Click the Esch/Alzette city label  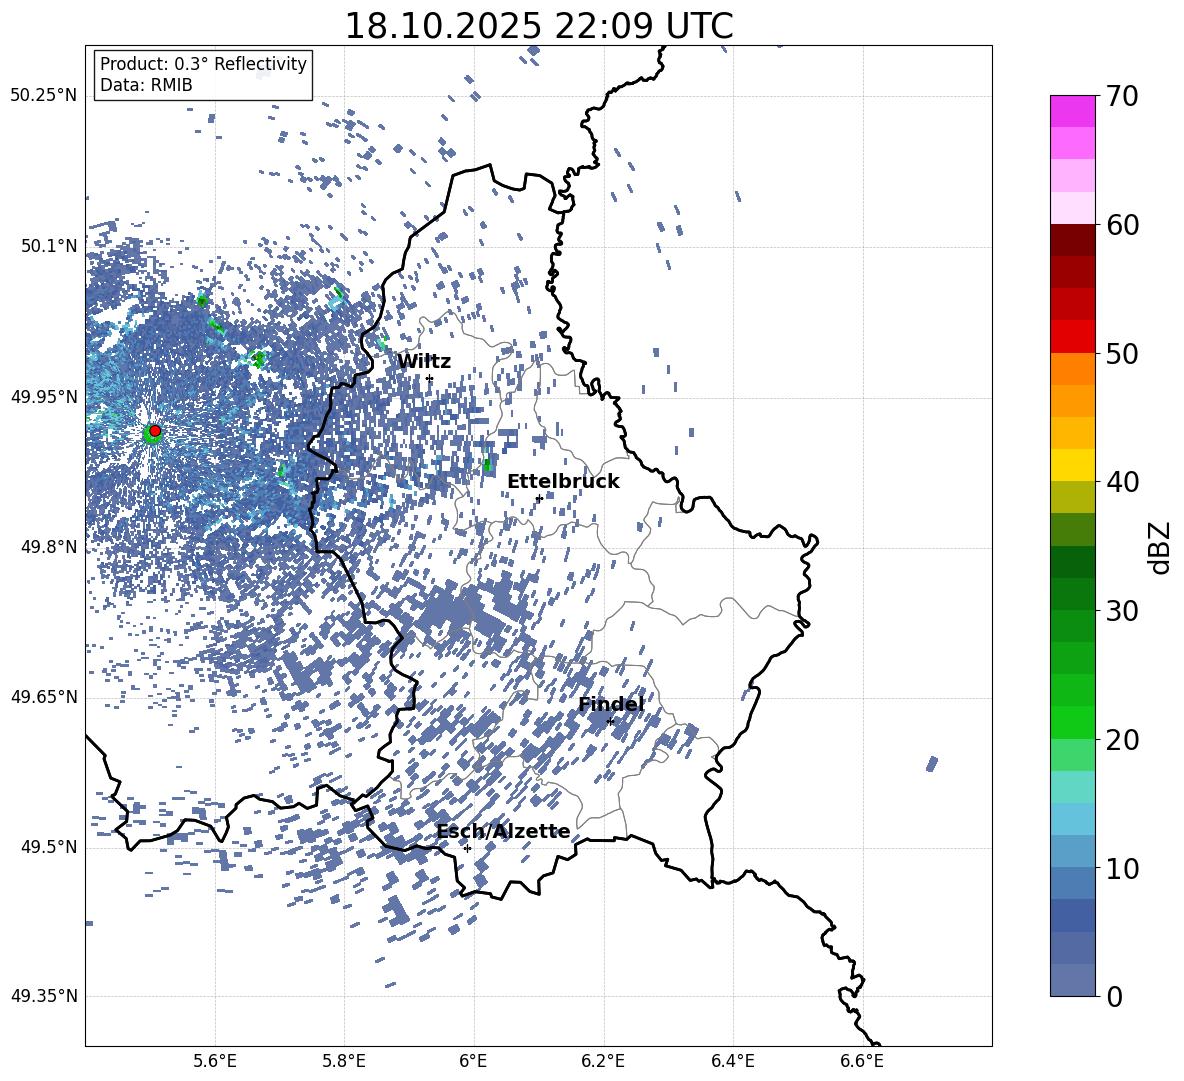(503, 831)
